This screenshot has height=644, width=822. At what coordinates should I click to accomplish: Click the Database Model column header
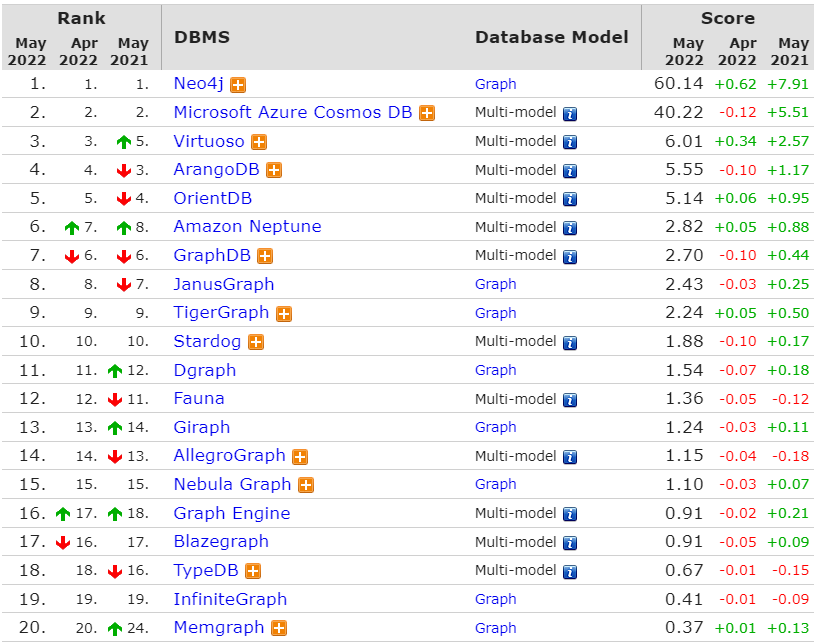pos(551,37)
